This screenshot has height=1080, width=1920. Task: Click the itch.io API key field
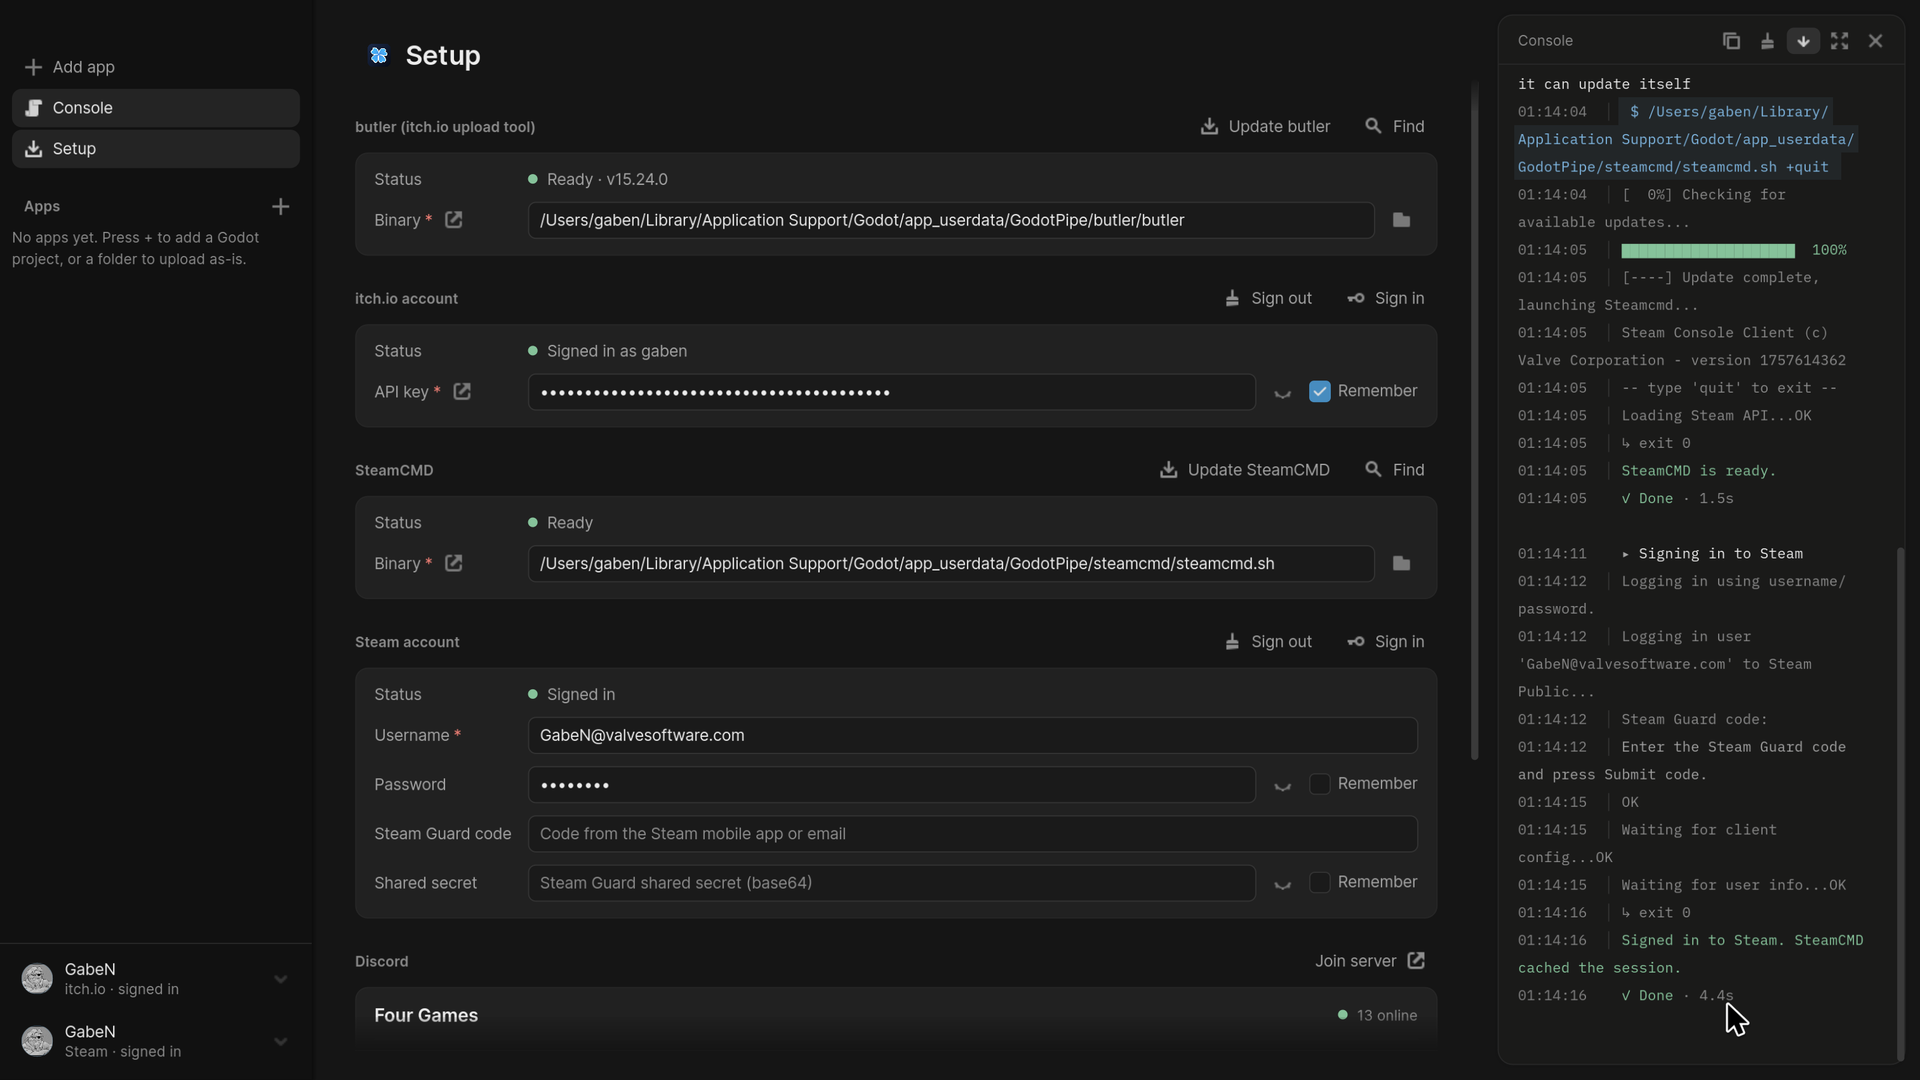[x=891, y=392]
